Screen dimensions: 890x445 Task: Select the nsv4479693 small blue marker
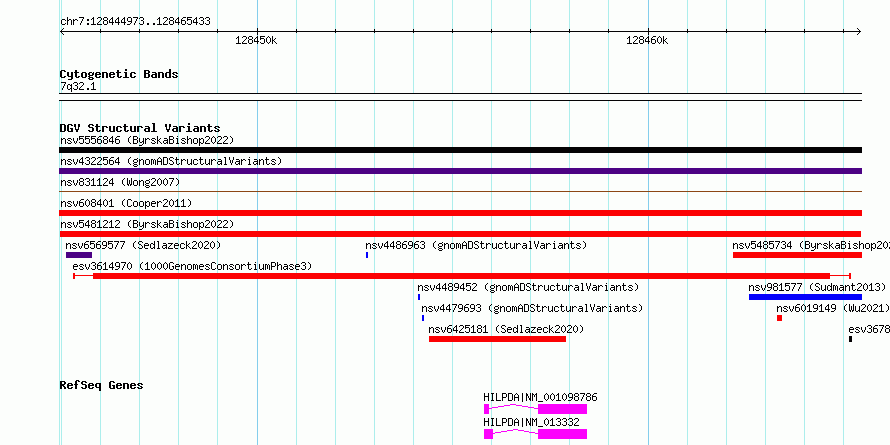coord(423,318)
